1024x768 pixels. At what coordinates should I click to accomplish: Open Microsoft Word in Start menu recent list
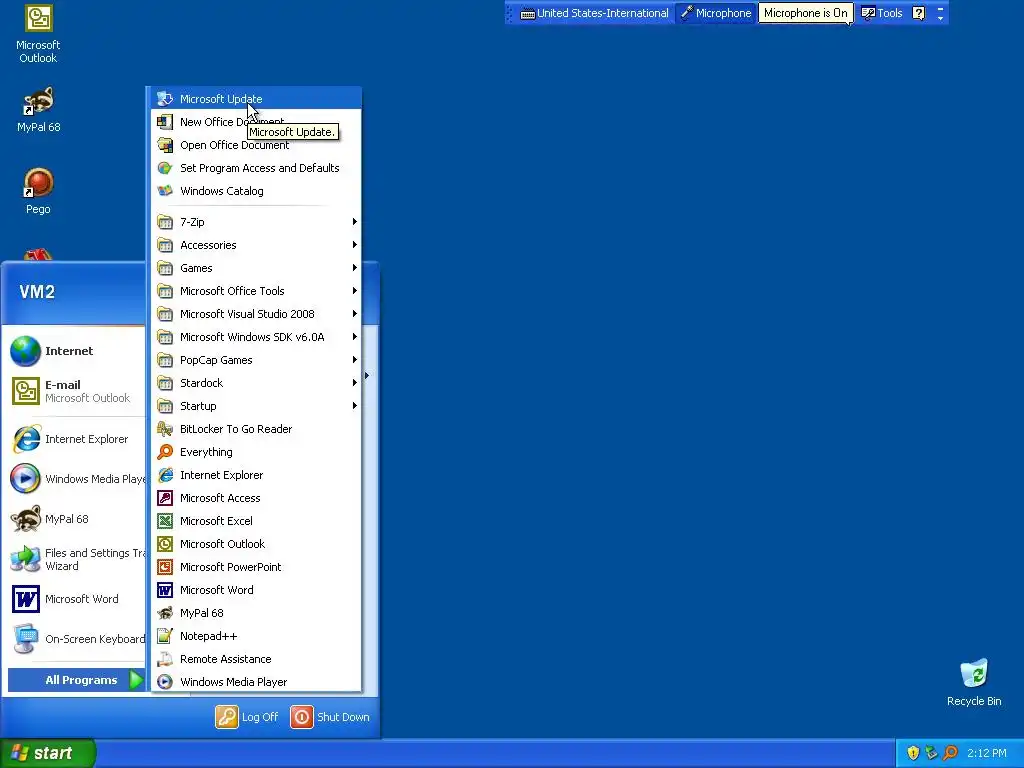click(x=76, y=599)
